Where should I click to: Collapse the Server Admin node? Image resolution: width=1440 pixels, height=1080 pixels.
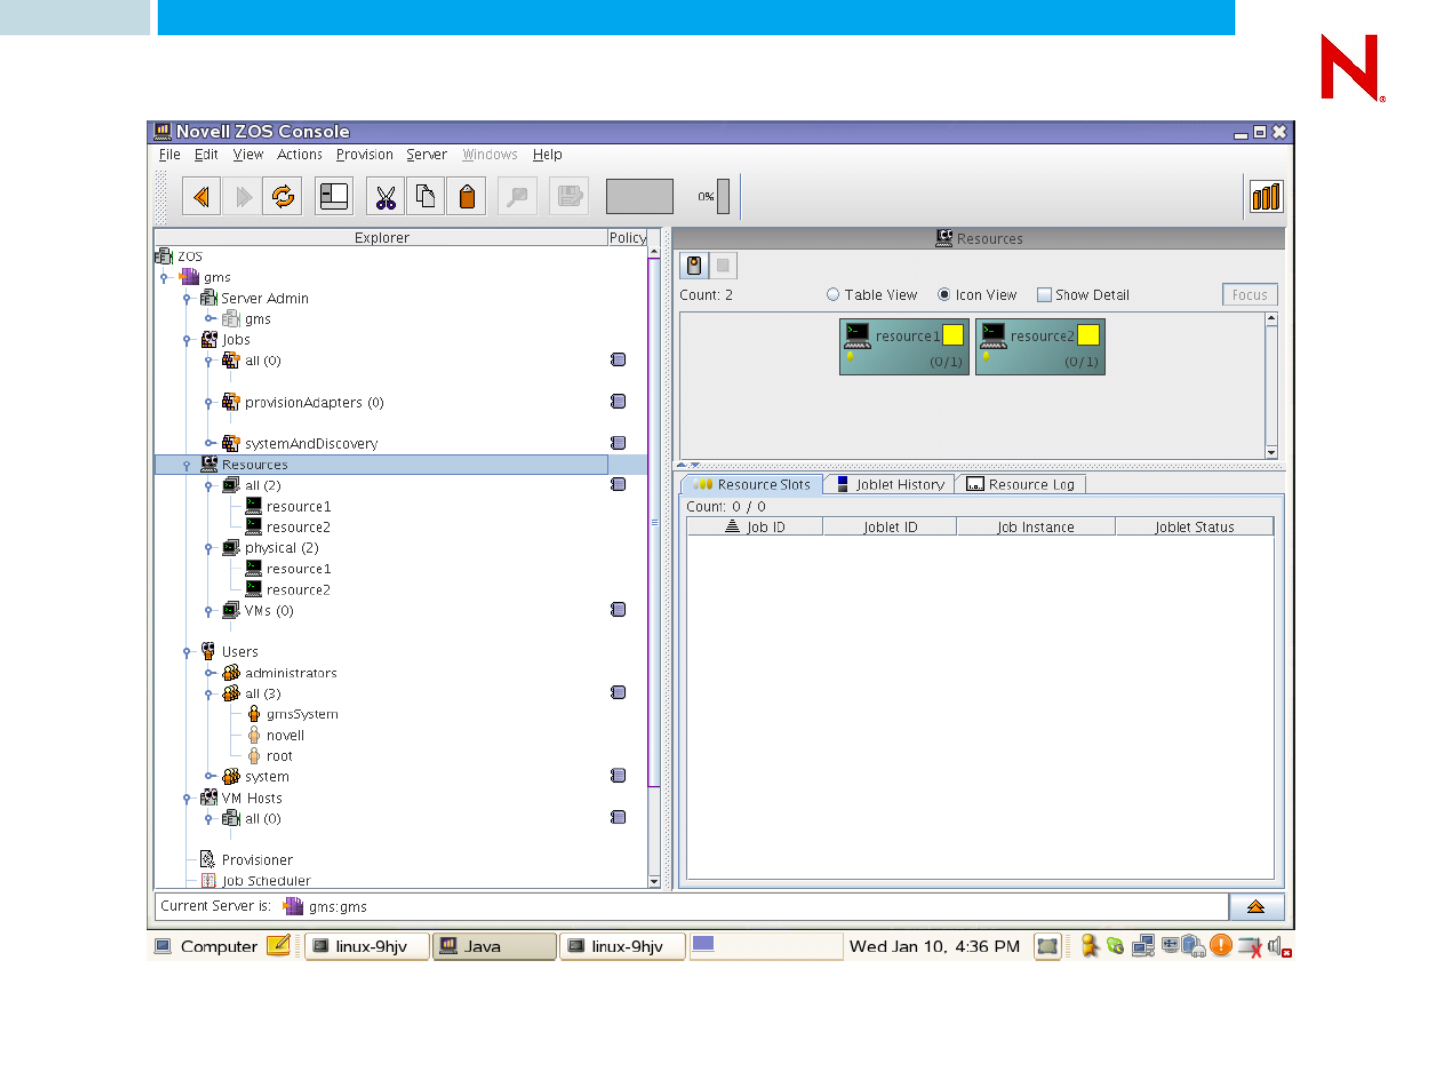coord(187,298)
